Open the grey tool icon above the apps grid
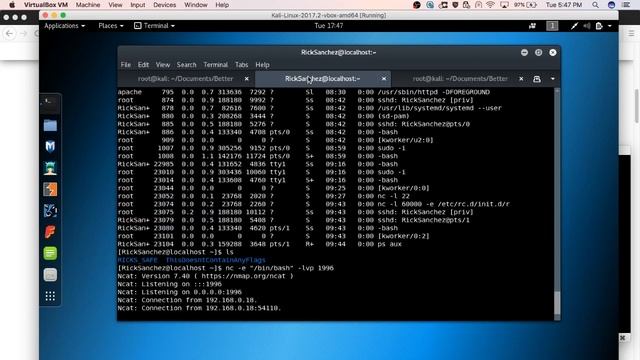 [x=50, y=275]
